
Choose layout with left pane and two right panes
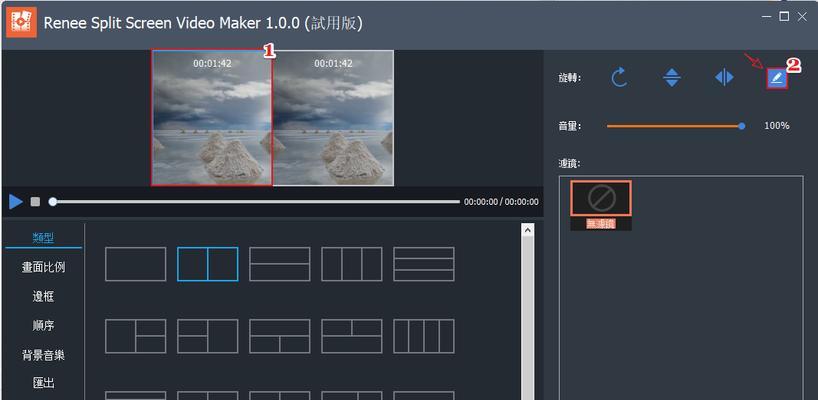tap(136, 336)
